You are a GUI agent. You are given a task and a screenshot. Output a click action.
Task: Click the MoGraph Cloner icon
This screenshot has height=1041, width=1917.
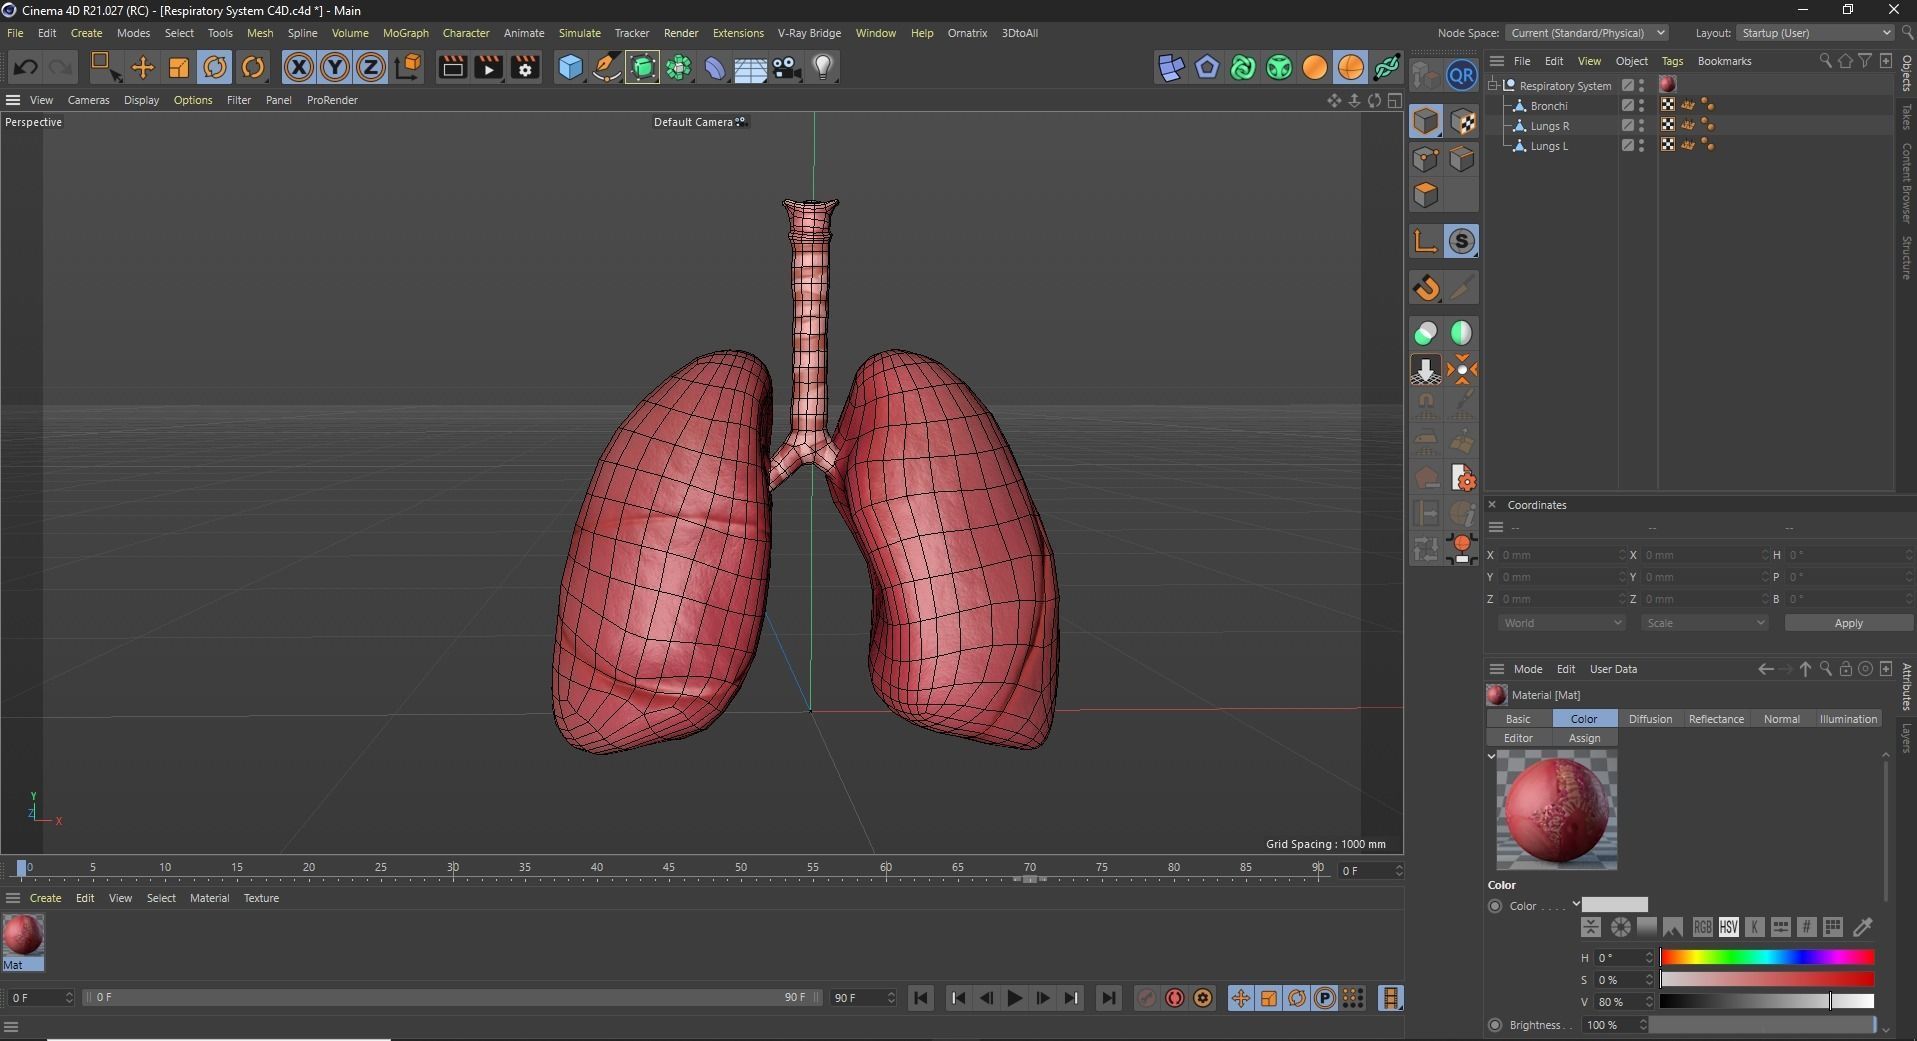click(679, 68)
